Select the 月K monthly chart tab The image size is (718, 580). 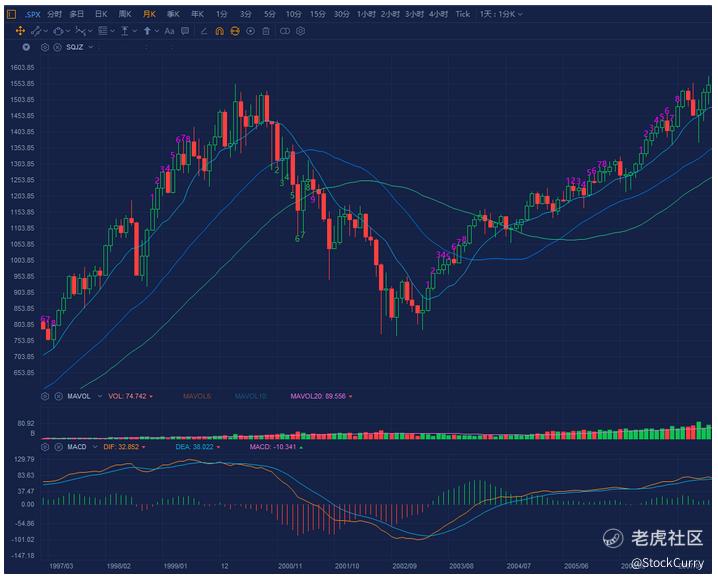[x=149, y=14]
